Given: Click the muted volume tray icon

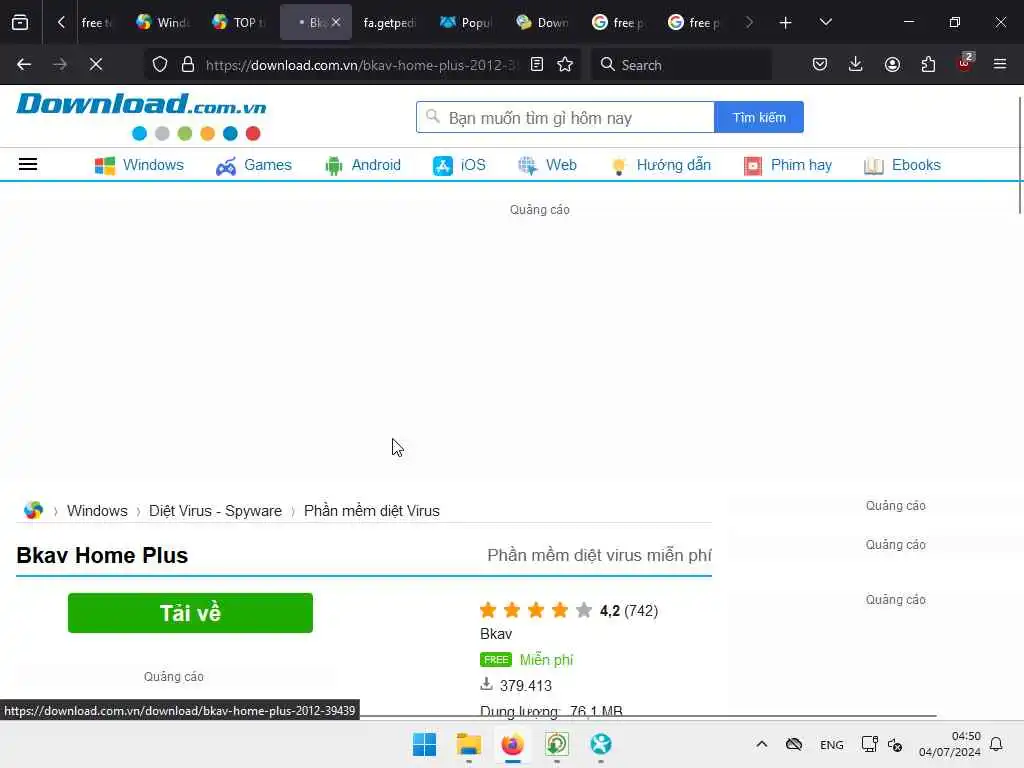Looking at the screenshot, I should (895, 744).
